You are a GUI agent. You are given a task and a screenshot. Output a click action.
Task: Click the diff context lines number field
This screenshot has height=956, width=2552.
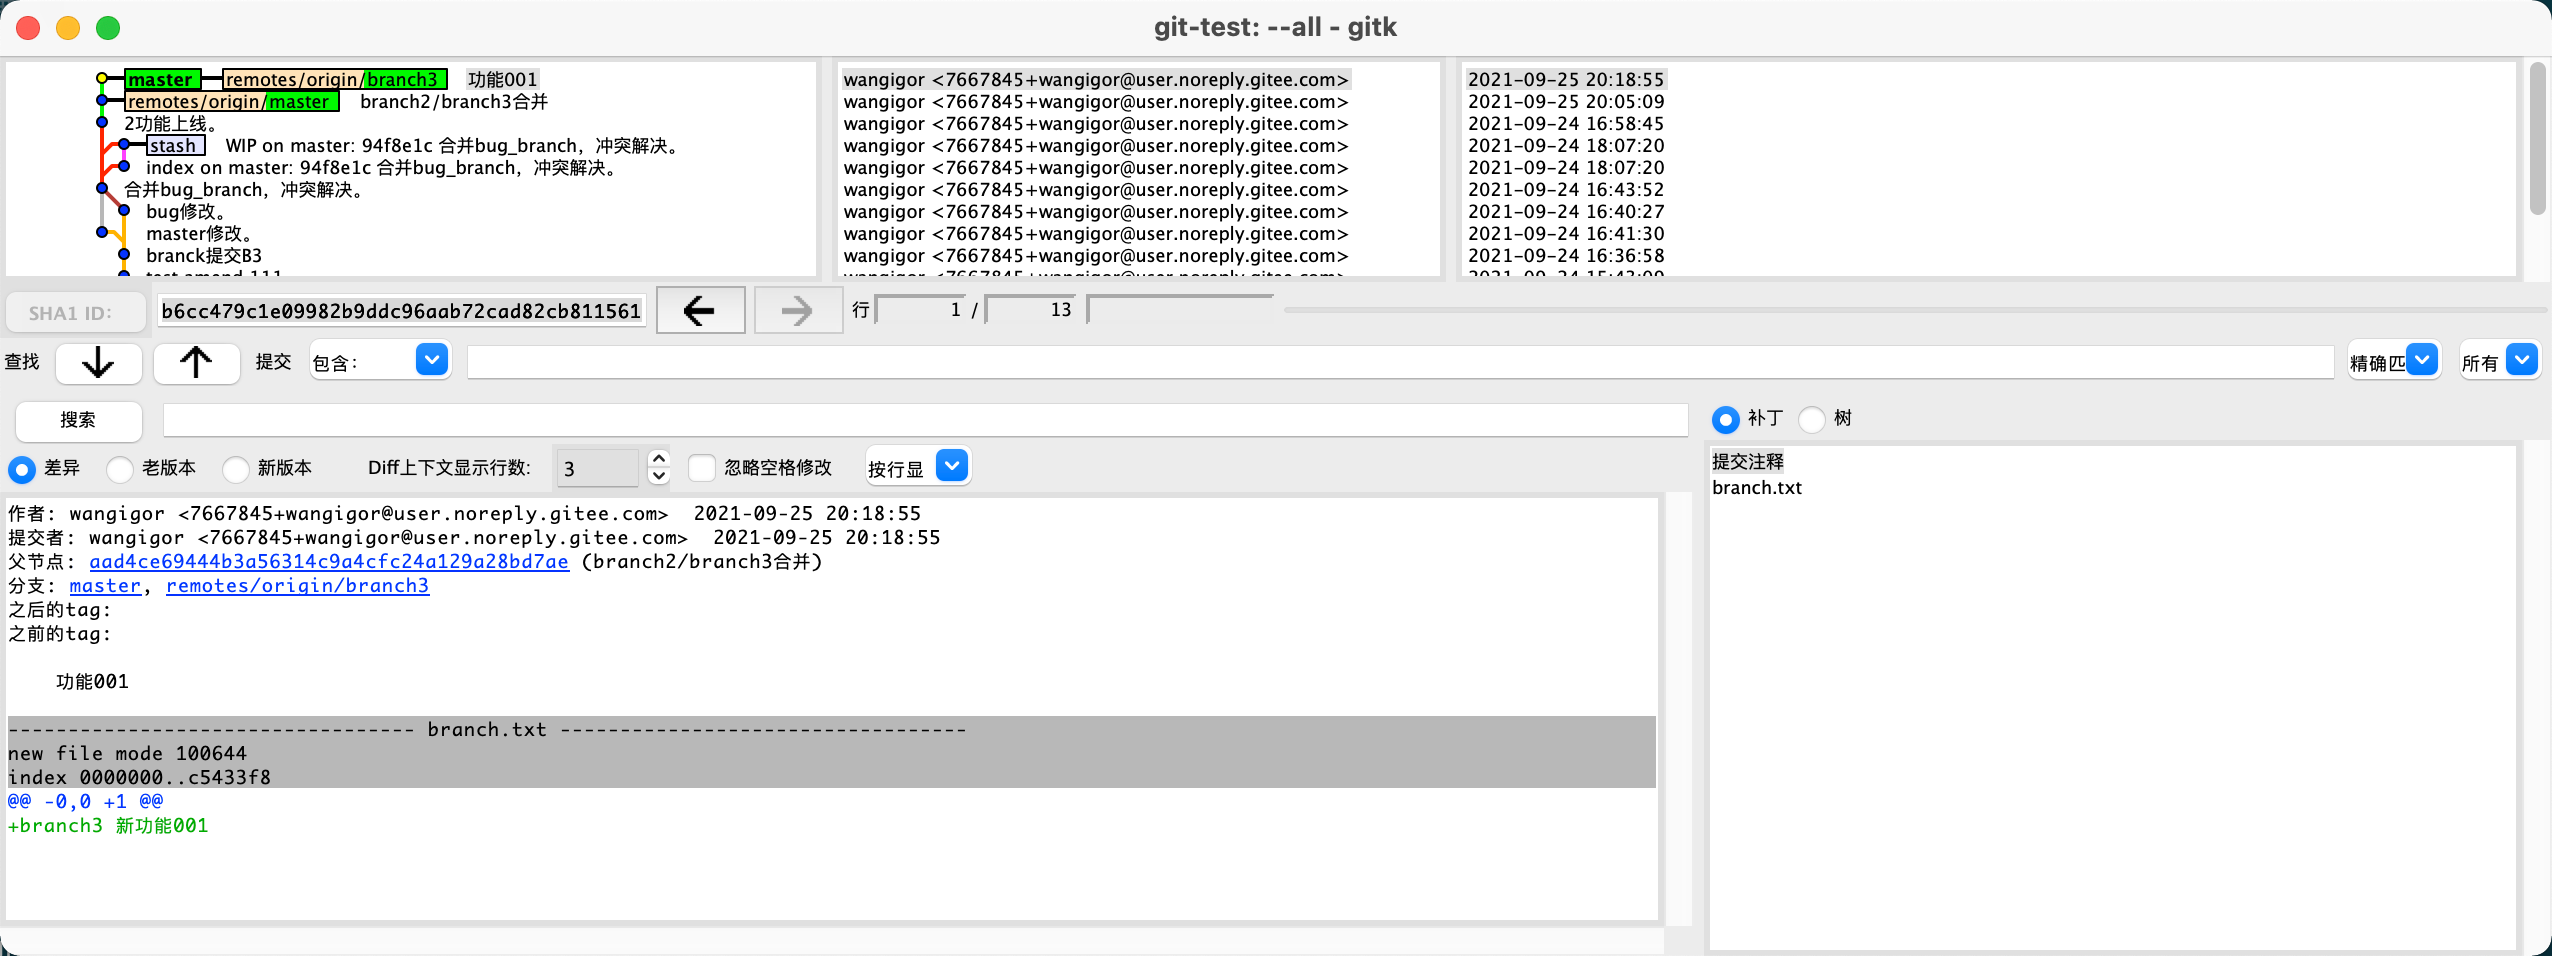click(x=597, y=468)
